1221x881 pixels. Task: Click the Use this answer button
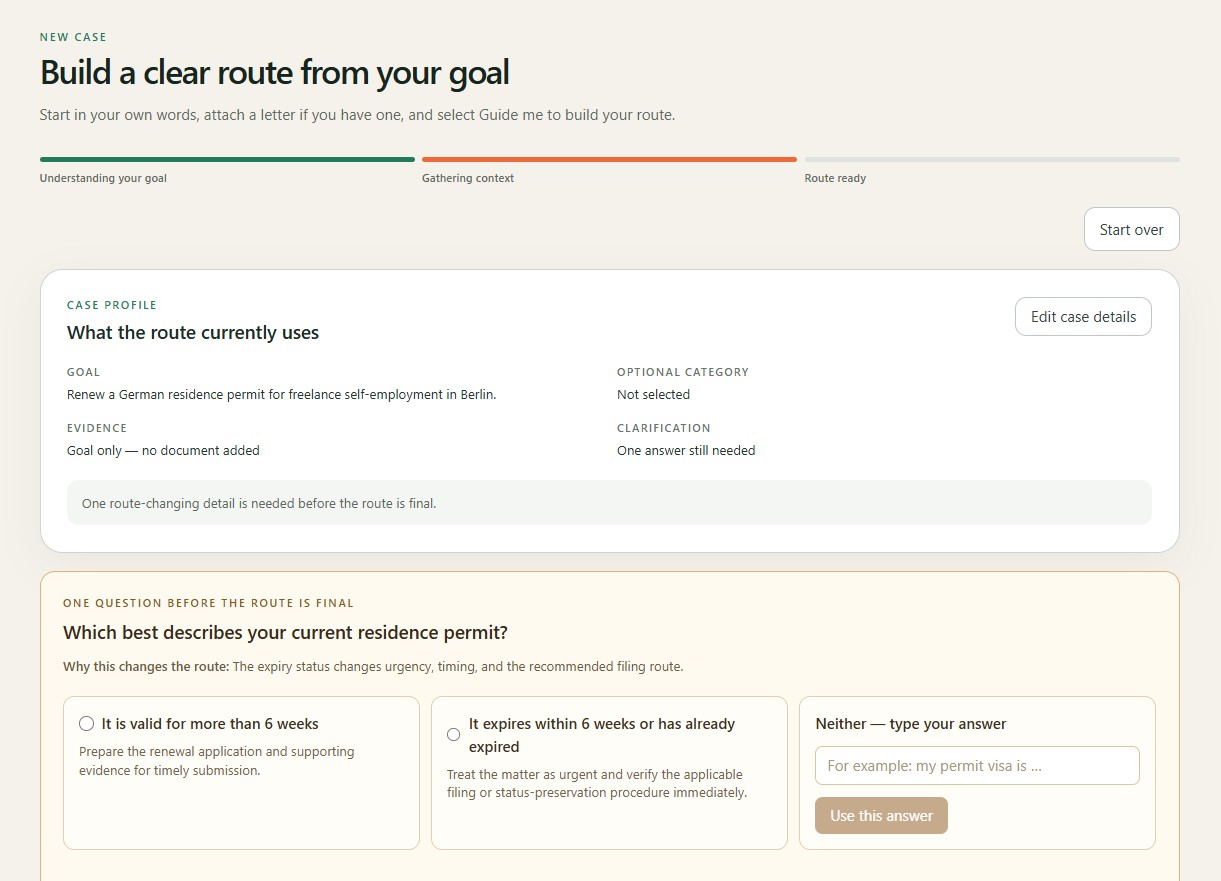(x=881, y=816)
